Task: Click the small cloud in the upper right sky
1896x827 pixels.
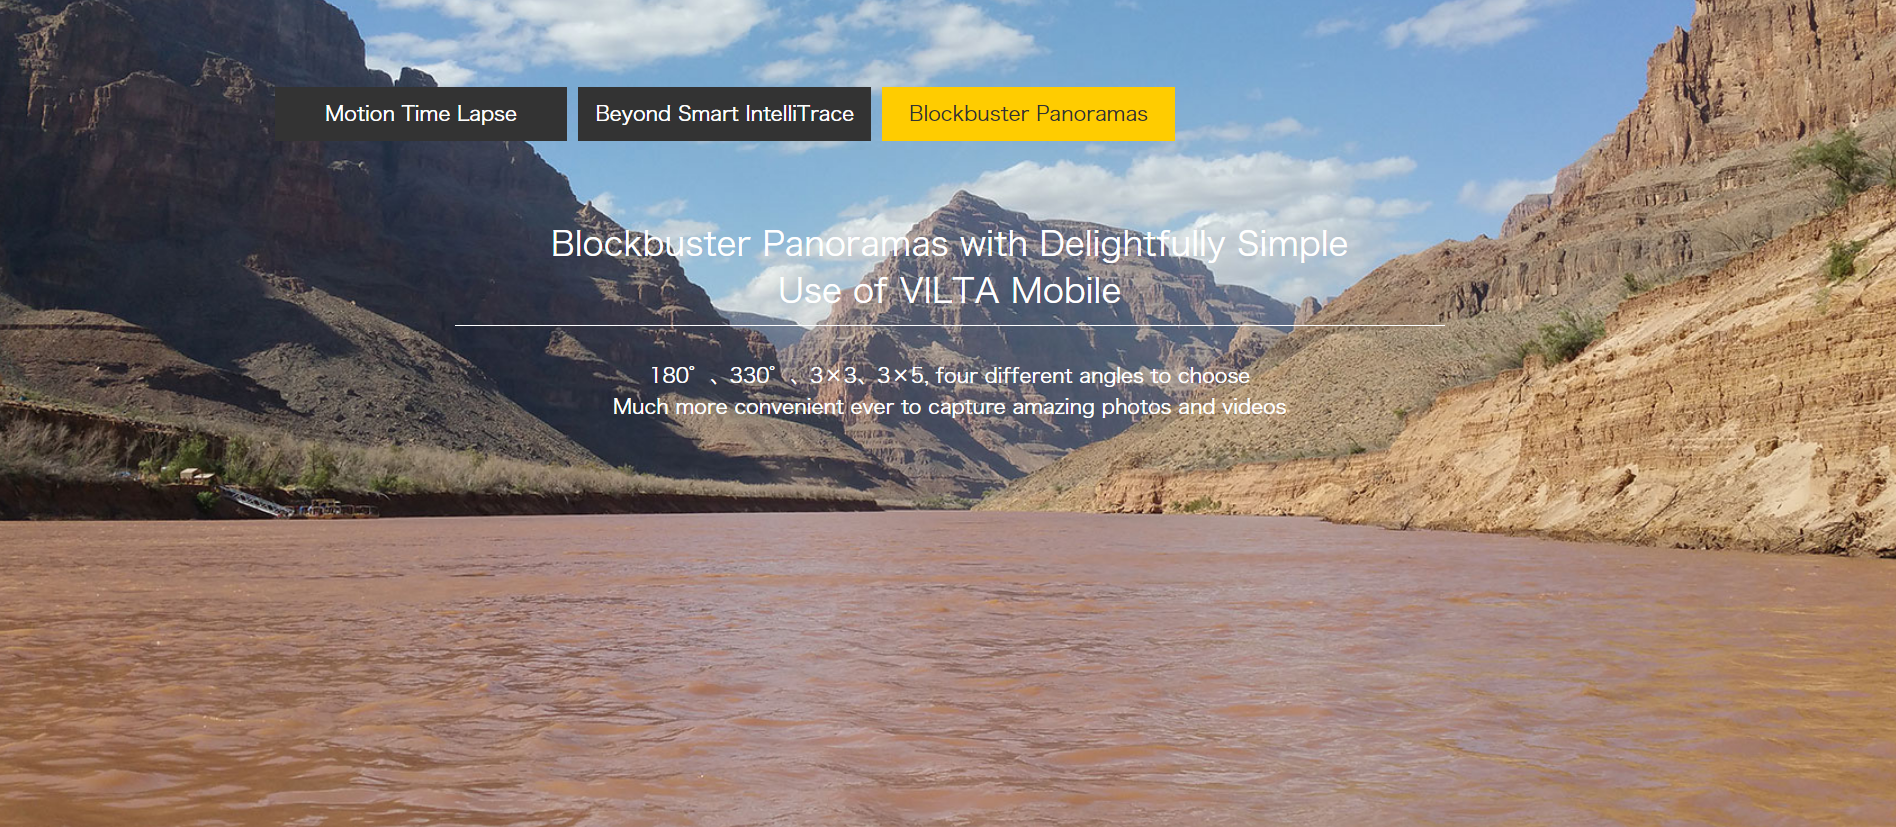Action: point(1460,25)
